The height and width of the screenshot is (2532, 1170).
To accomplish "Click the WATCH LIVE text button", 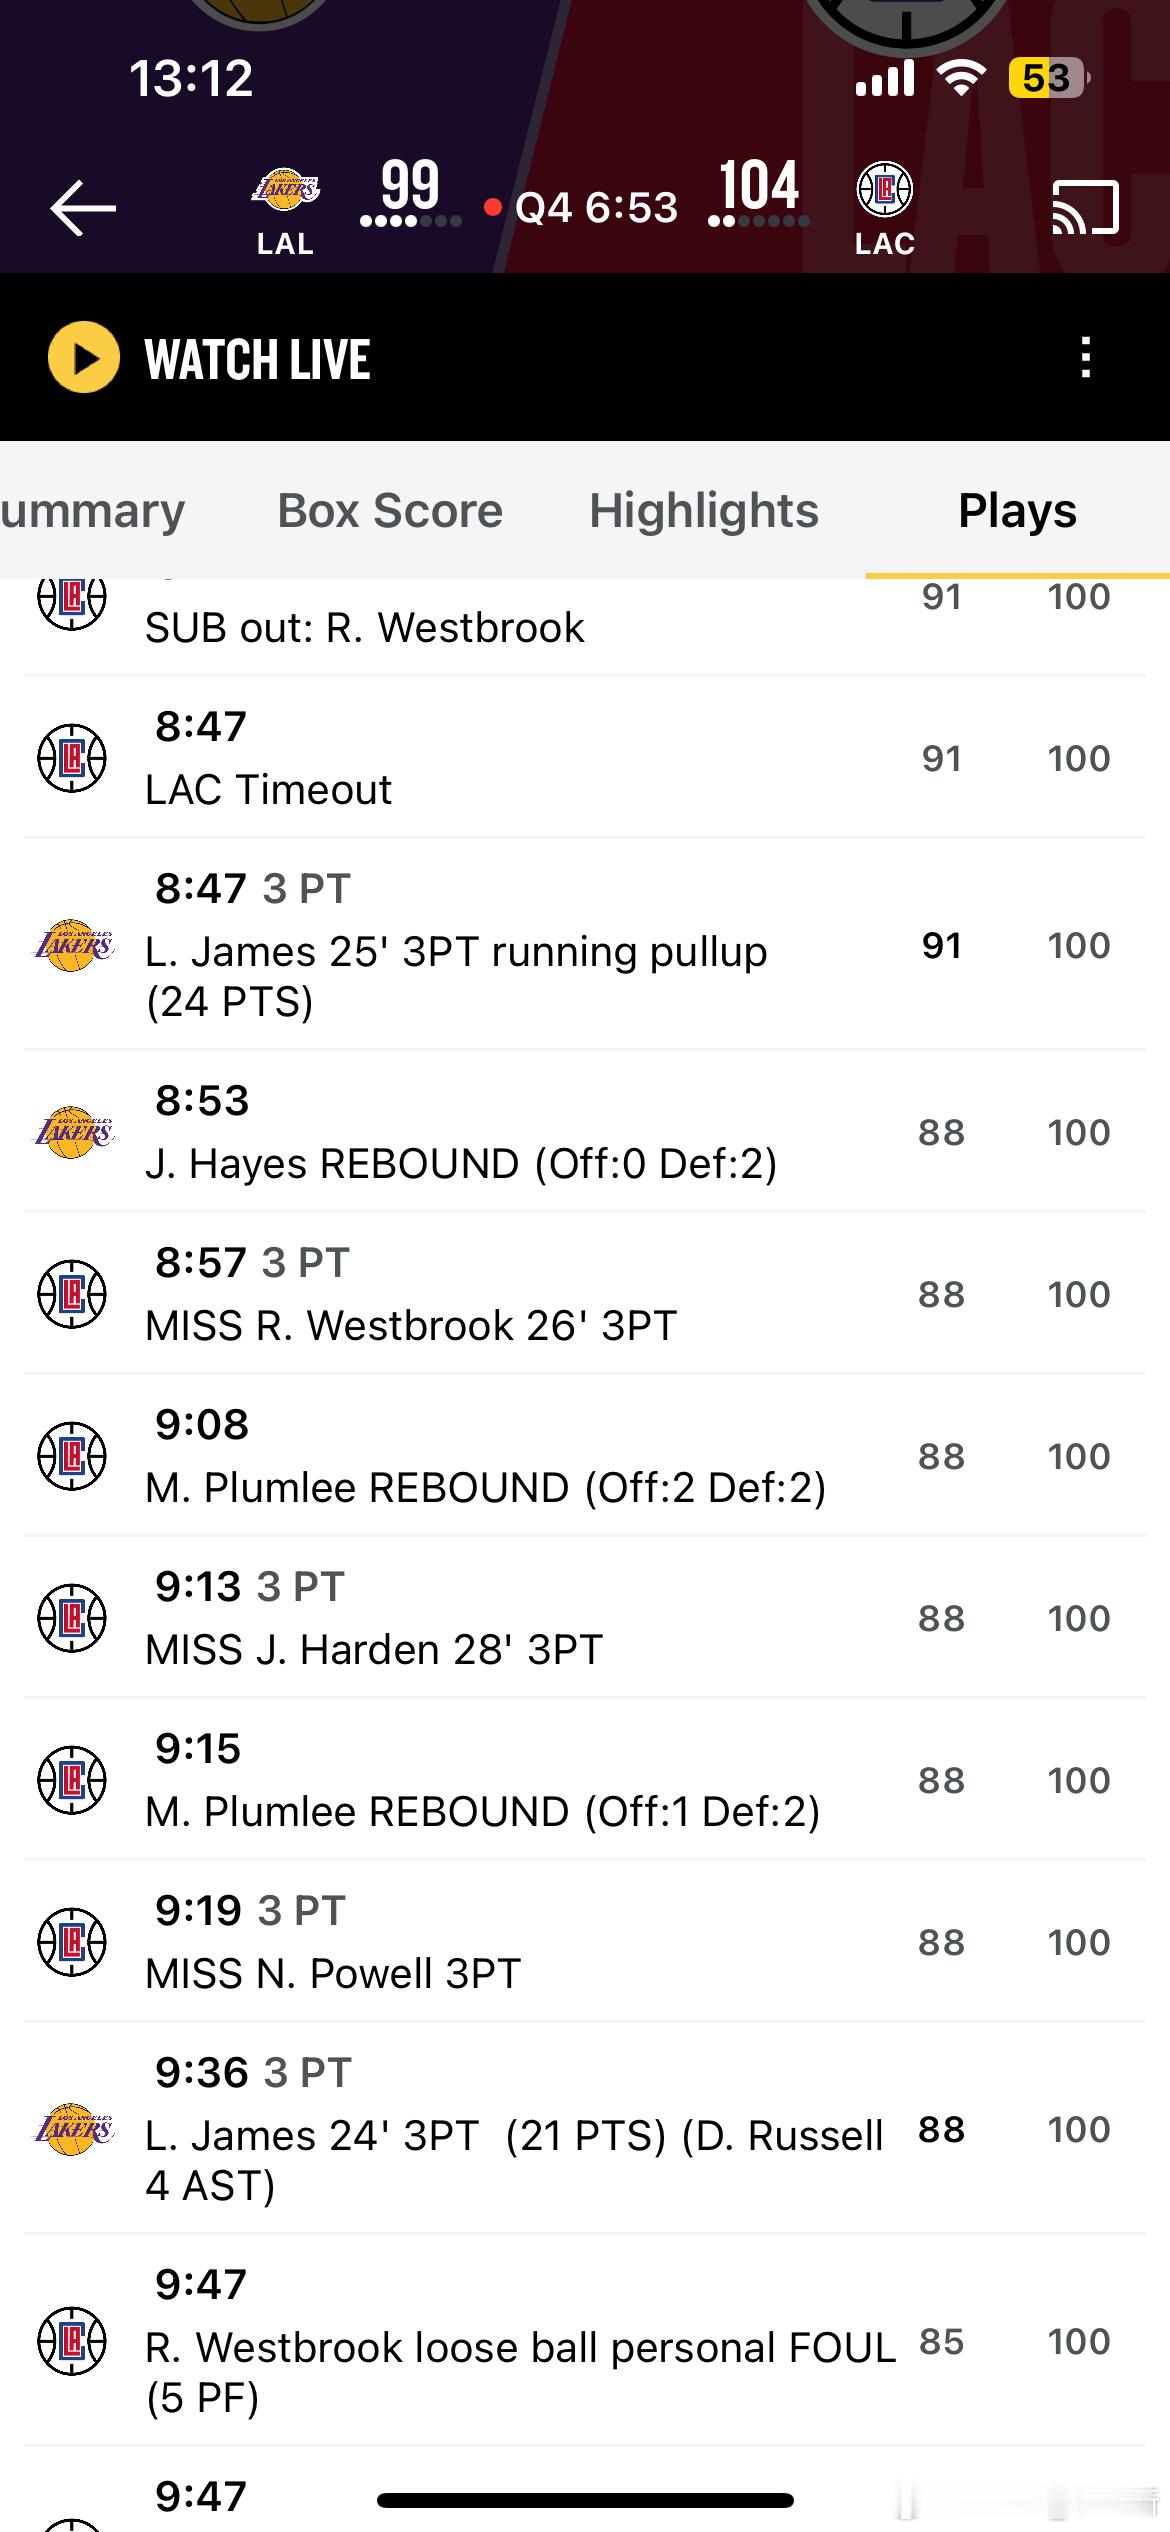I will pos(257,359).
